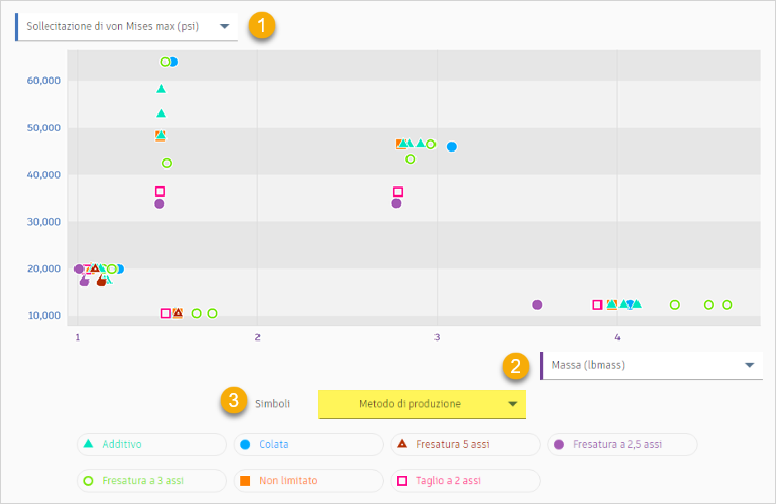Click the 60,000 y-axis label
The height and width of the screenshot is (504, 776).
tap(44, 81)
